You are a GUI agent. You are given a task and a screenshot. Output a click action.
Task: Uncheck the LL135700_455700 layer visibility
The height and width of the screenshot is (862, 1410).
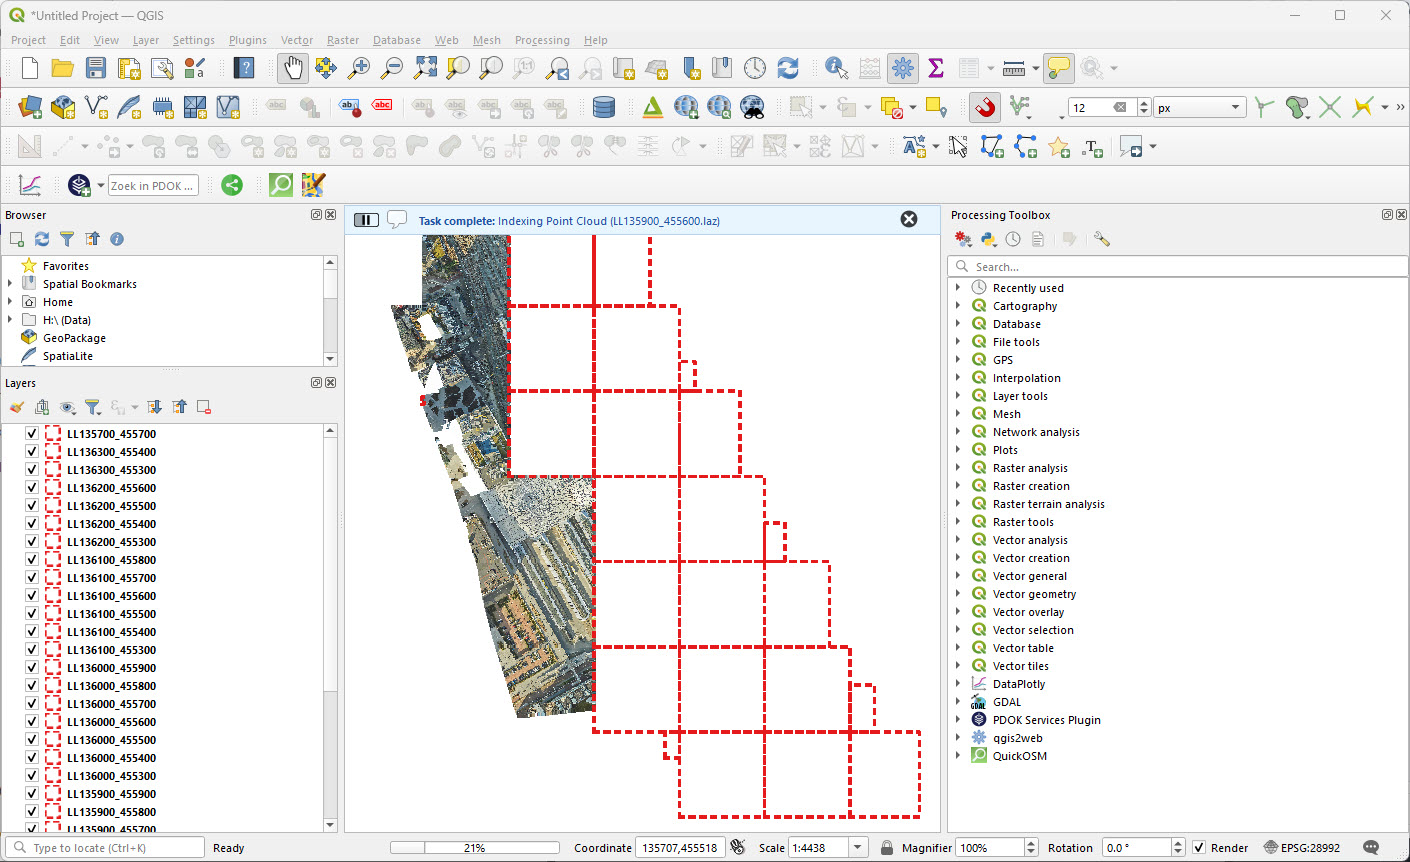pos(32,434)
